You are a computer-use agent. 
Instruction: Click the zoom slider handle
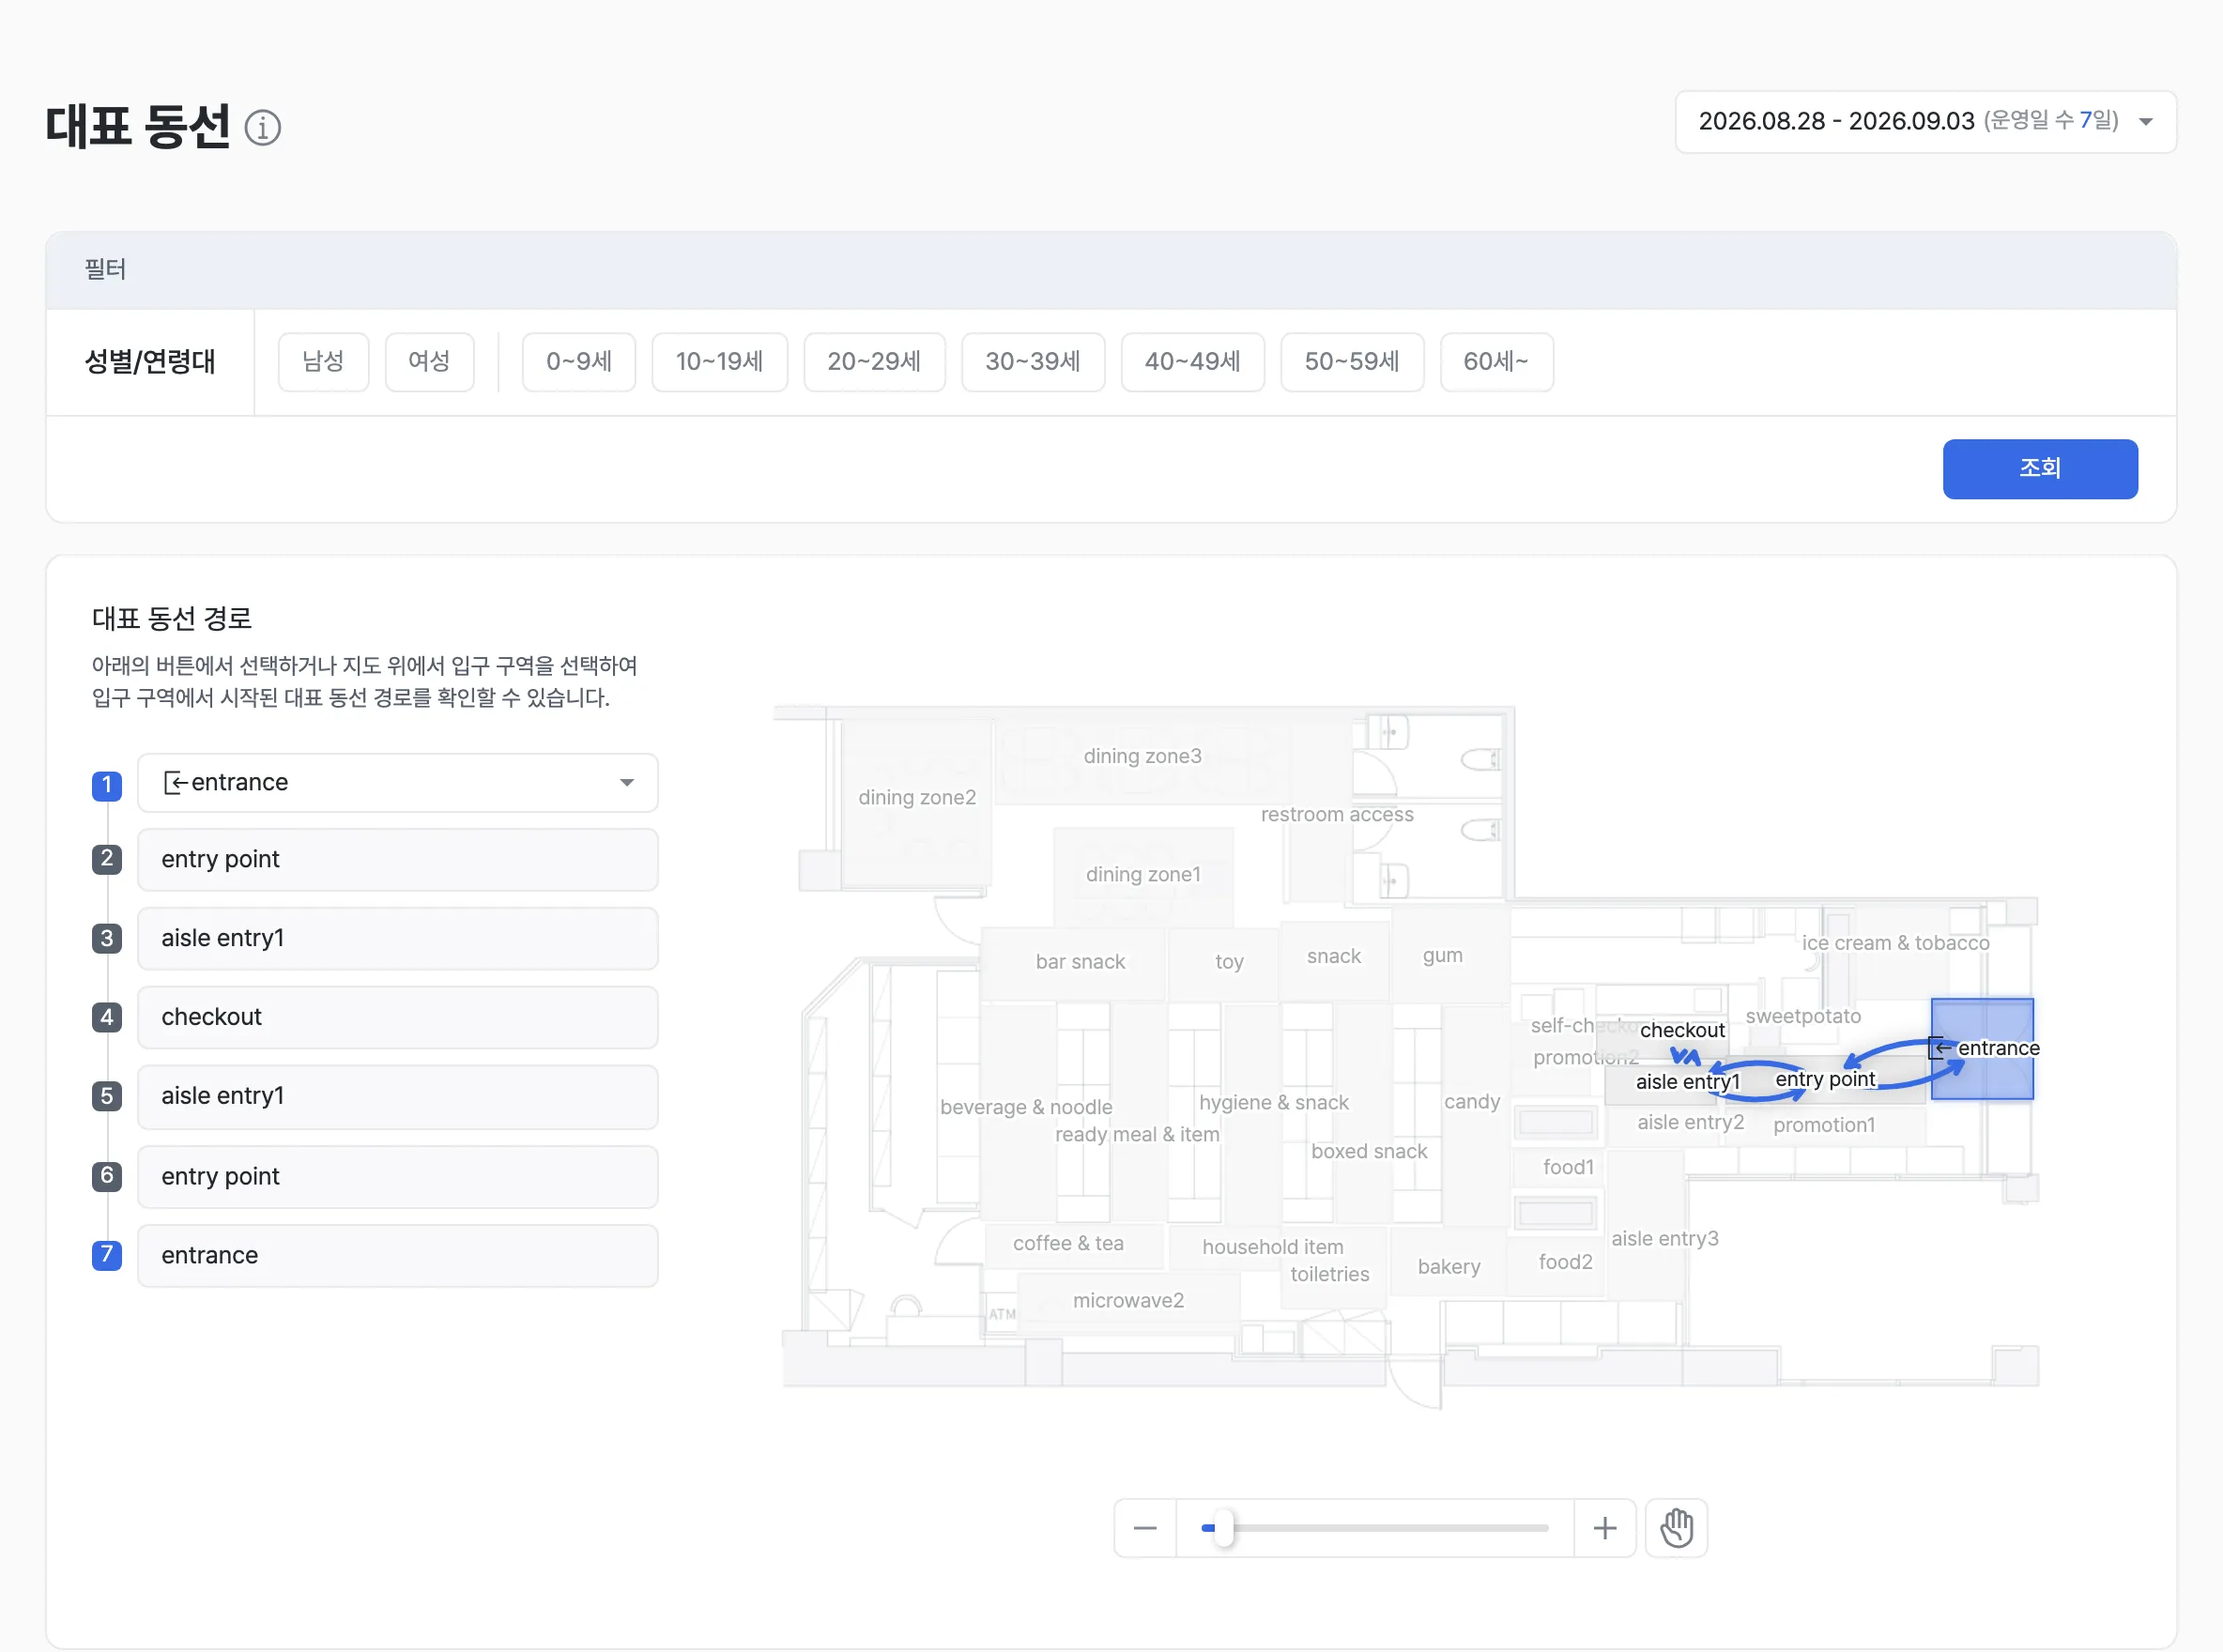click(x=1223, y=1528)
